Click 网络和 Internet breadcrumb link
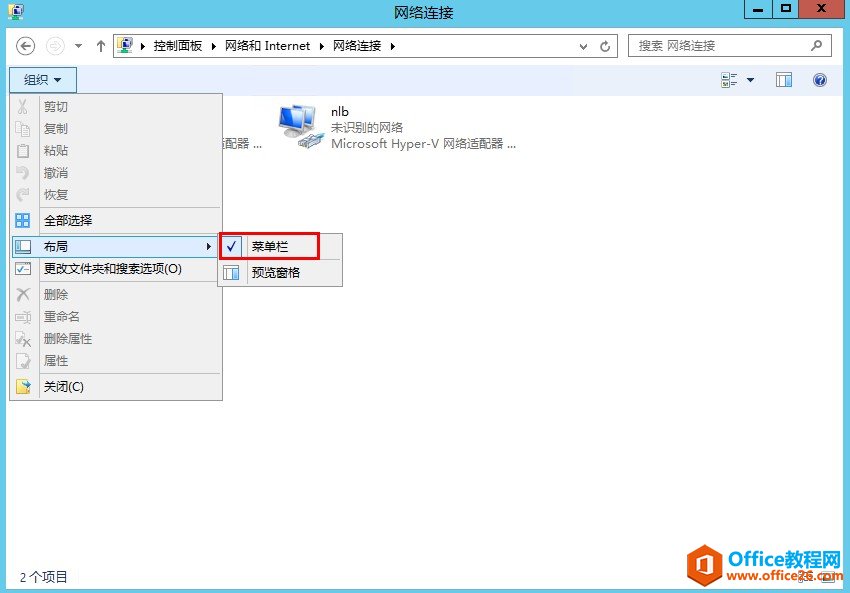Image resolution: width=850 pixels, height=593 pixels. (x=265, y=45)
